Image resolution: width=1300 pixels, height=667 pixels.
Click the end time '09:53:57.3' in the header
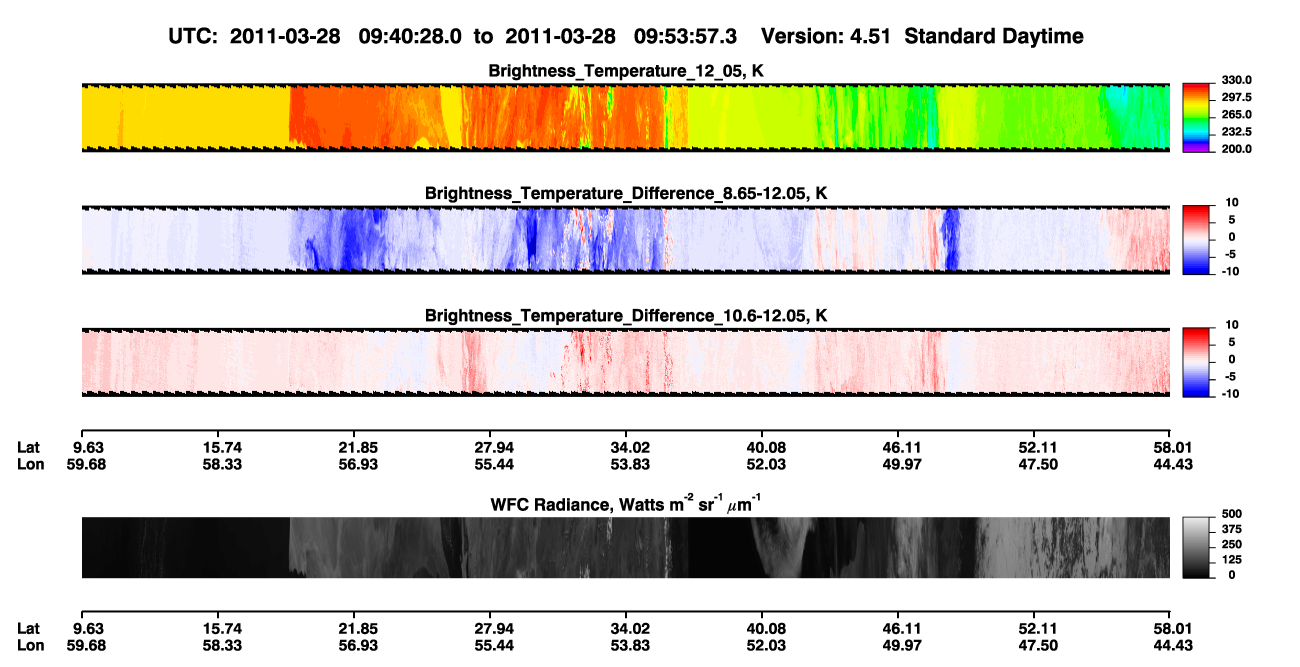tap(685, 36)
